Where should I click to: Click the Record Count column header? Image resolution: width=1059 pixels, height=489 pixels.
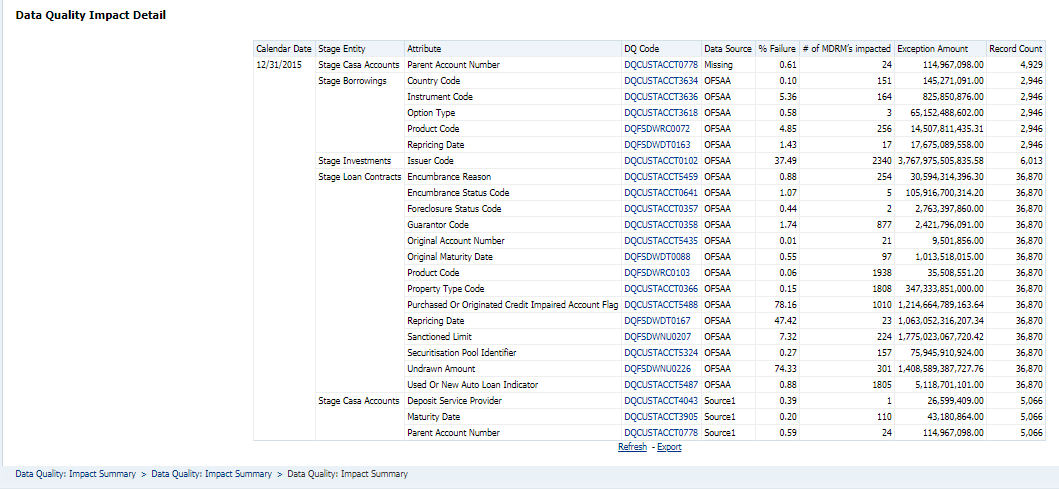[1015, 49]
